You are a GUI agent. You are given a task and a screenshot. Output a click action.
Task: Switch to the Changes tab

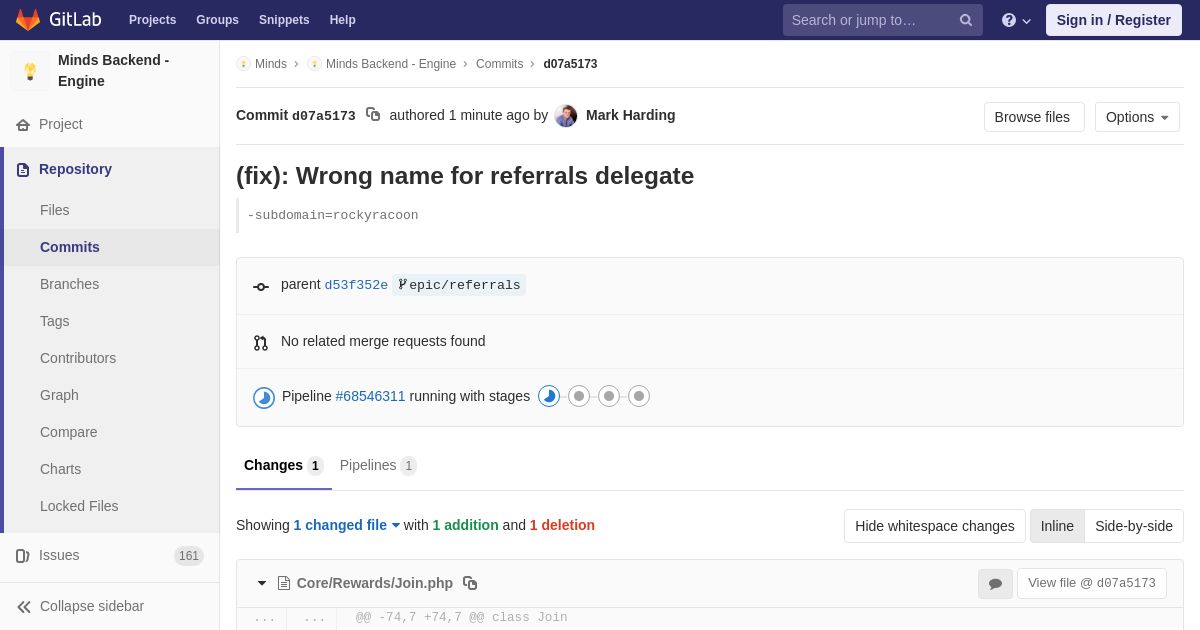click(x=284, y=466)
